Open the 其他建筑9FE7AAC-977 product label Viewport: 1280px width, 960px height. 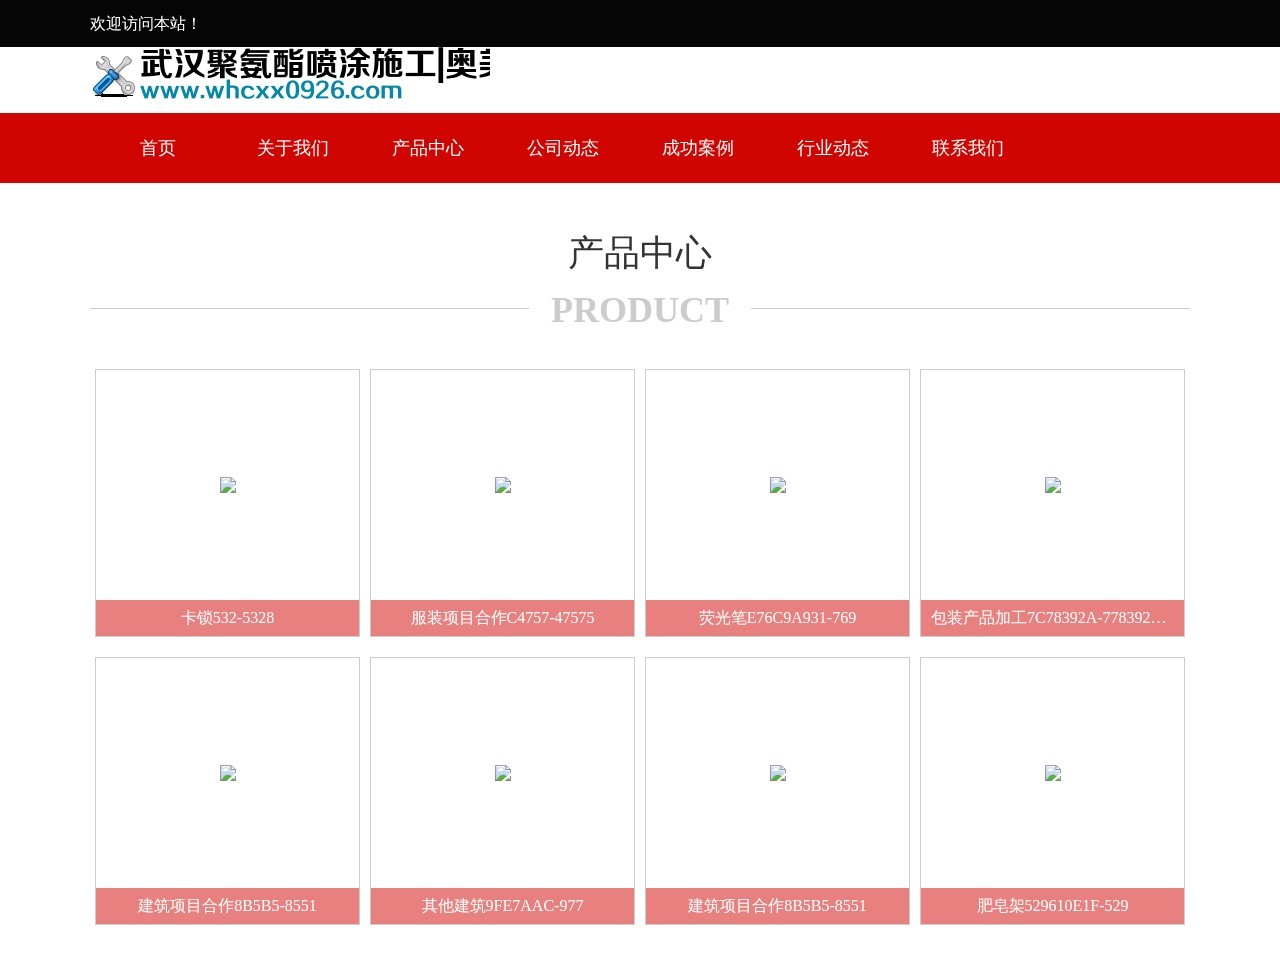(503, 906)
